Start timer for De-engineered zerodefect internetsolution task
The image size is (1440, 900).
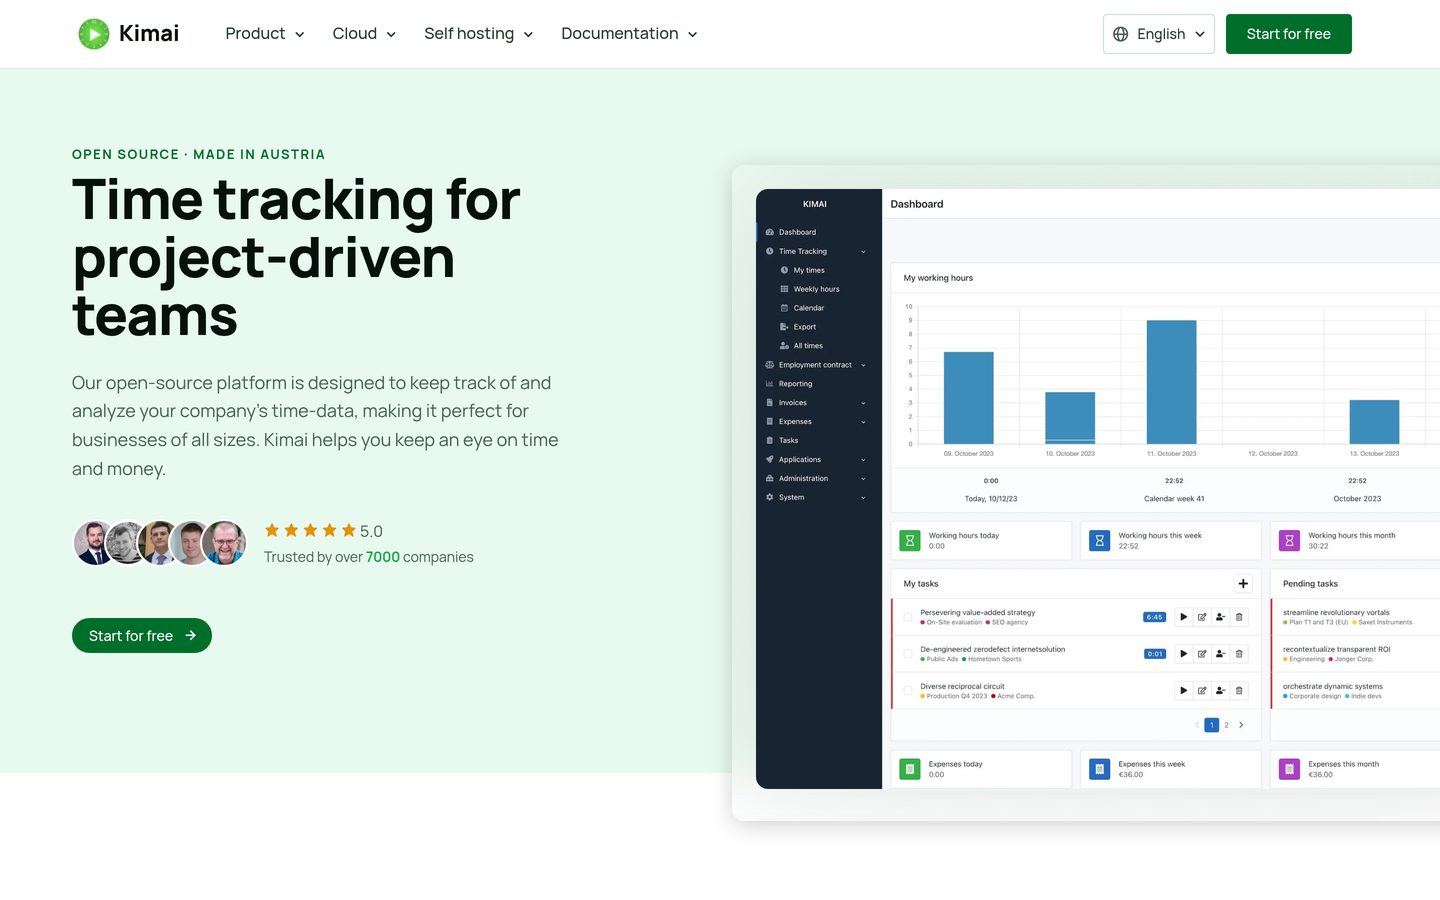click(x=1183, y=654)
